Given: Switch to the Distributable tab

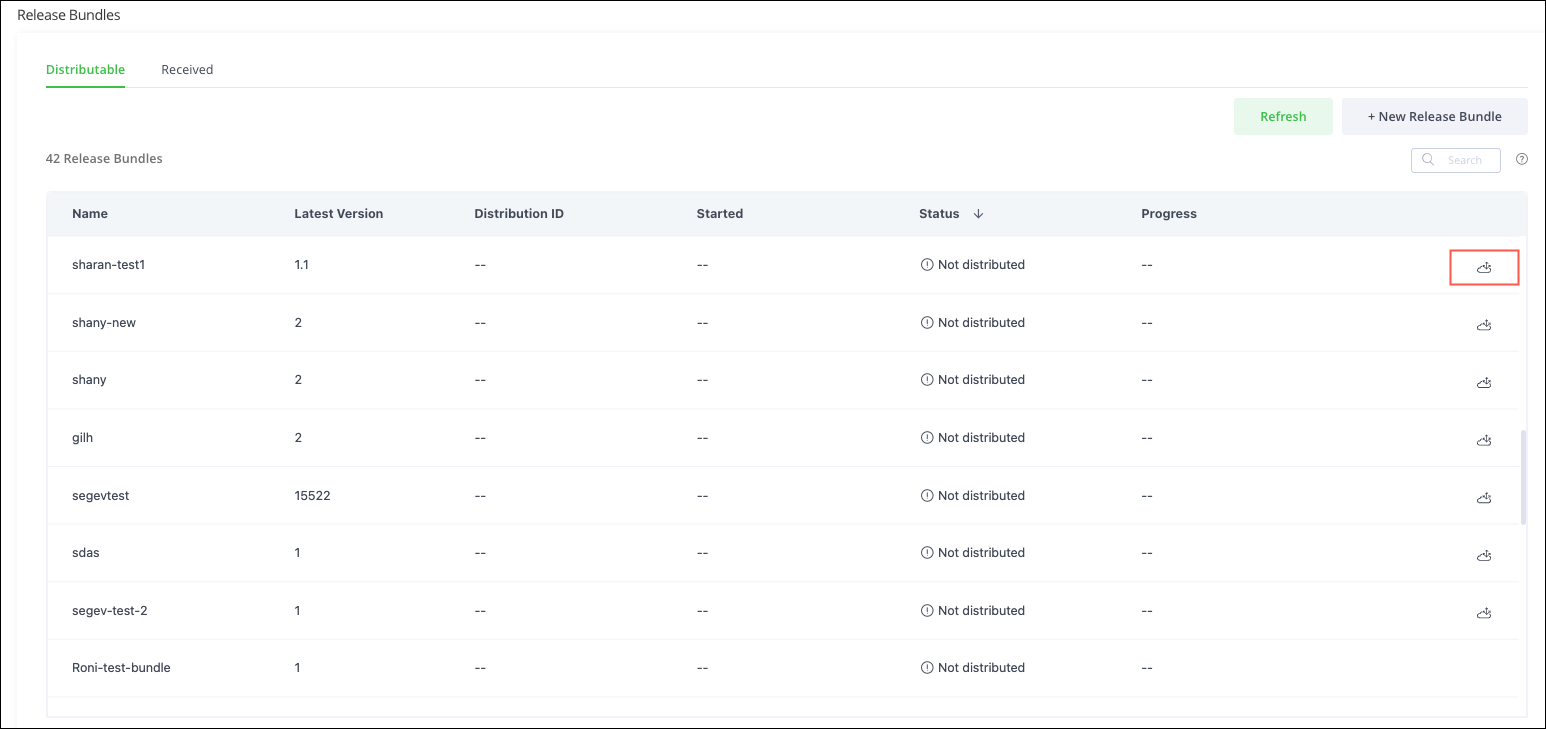Looking at the screenshot, I should [85, 70].
